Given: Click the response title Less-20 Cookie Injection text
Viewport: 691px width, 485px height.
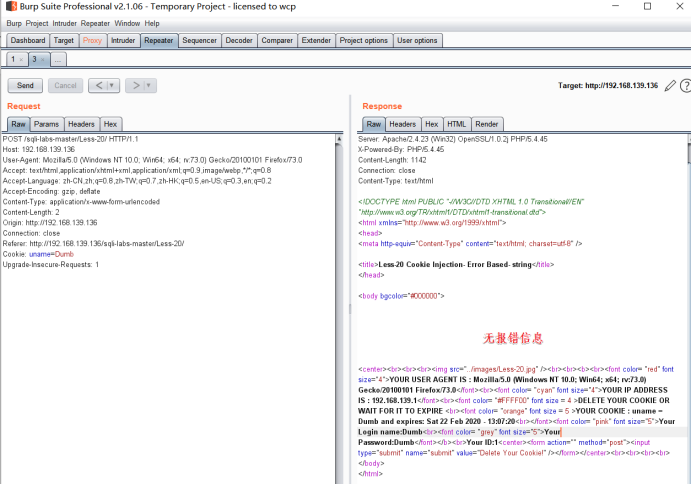Looking at the screenshot, I should (x=455, y=265).
